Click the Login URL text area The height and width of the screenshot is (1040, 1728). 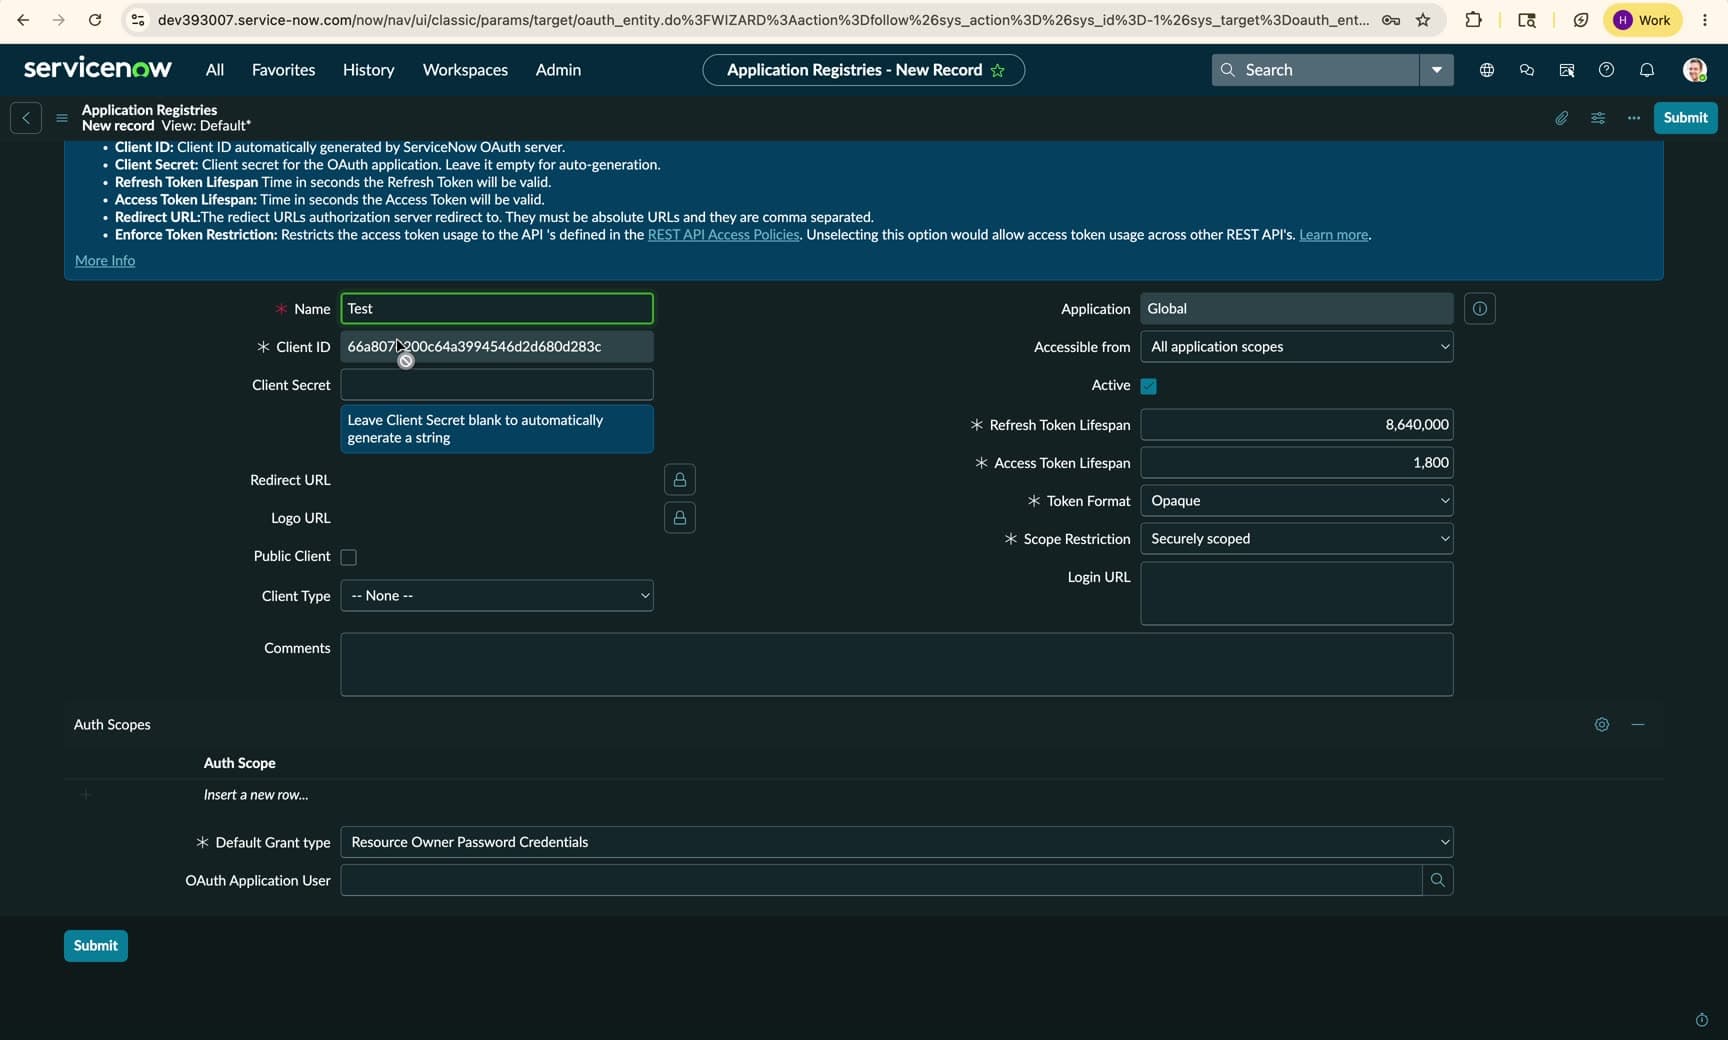[1297, 593]
